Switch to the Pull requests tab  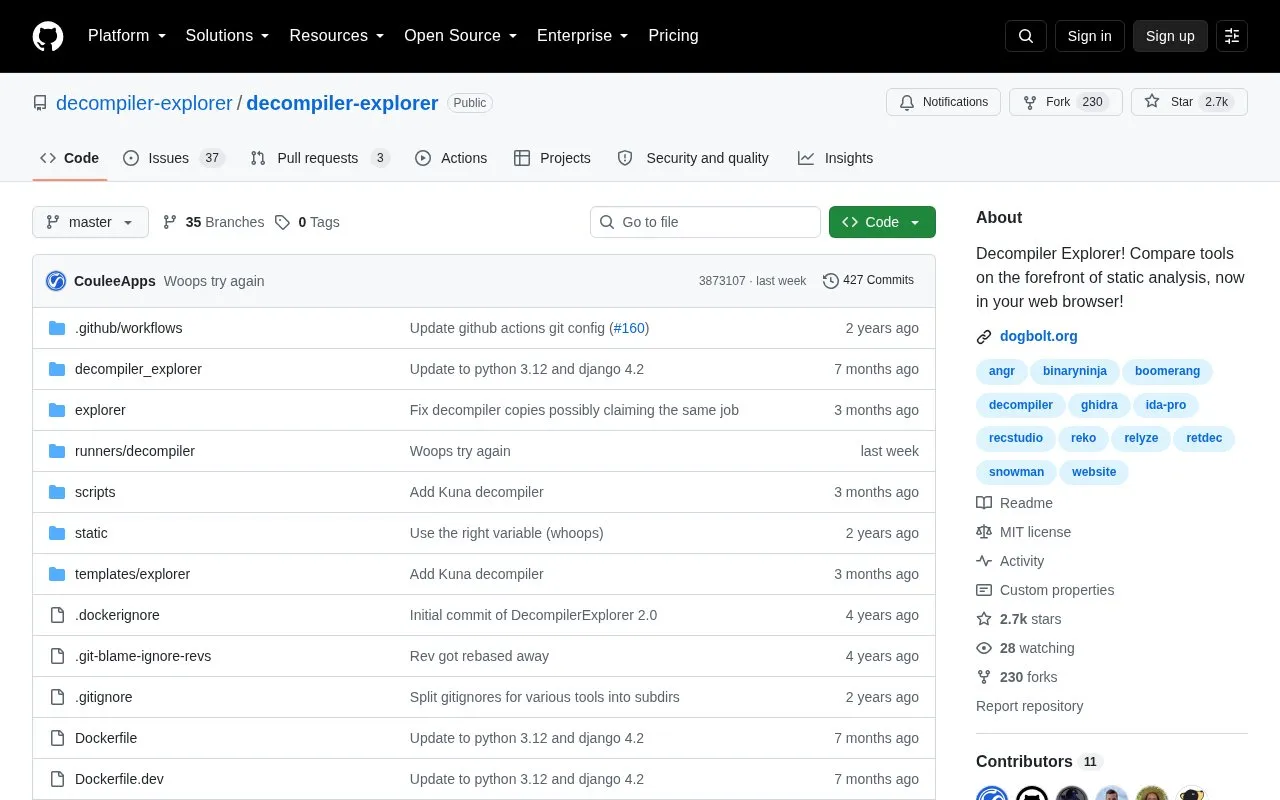[x=319, y=158]
